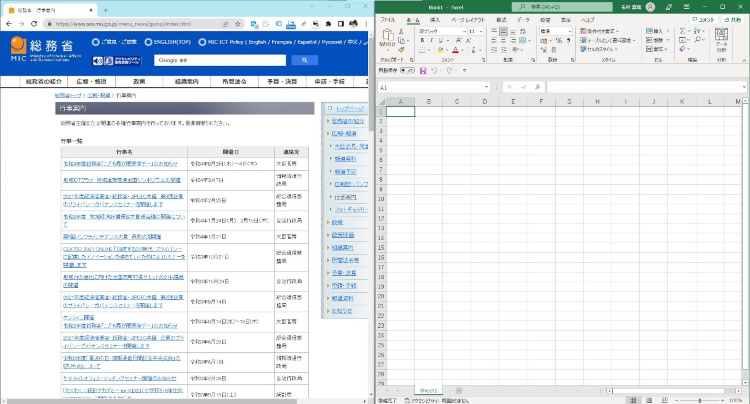Select the Sheet1 worksheet tab

click(428, 391)
